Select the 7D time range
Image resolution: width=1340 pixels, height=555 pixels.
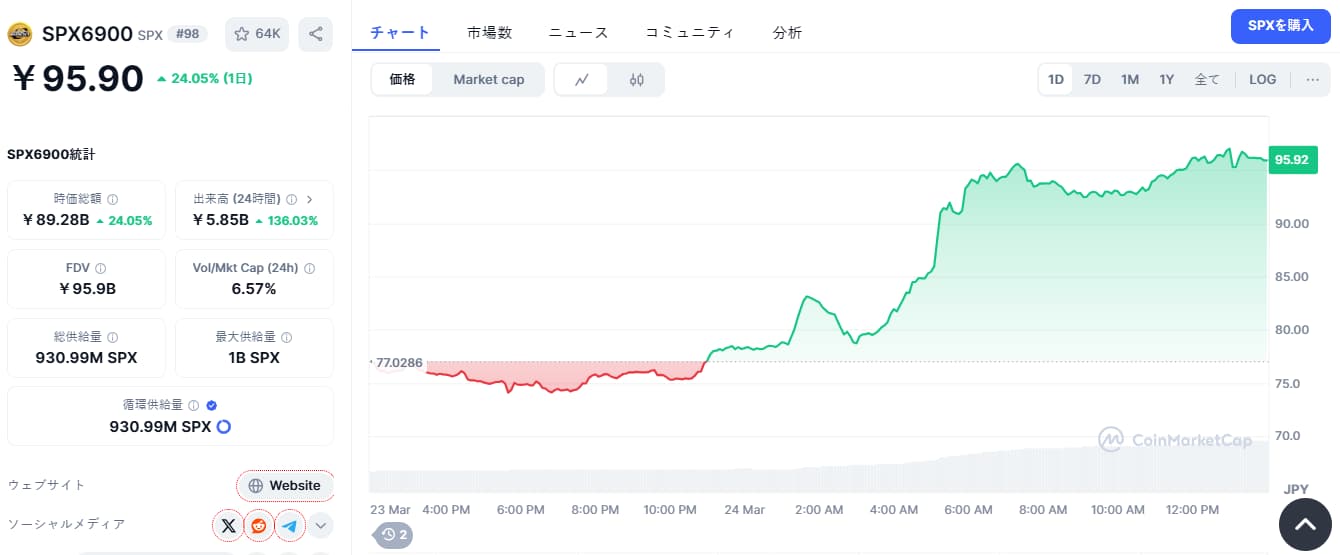pyautogui.click(x=1092, y=80)
